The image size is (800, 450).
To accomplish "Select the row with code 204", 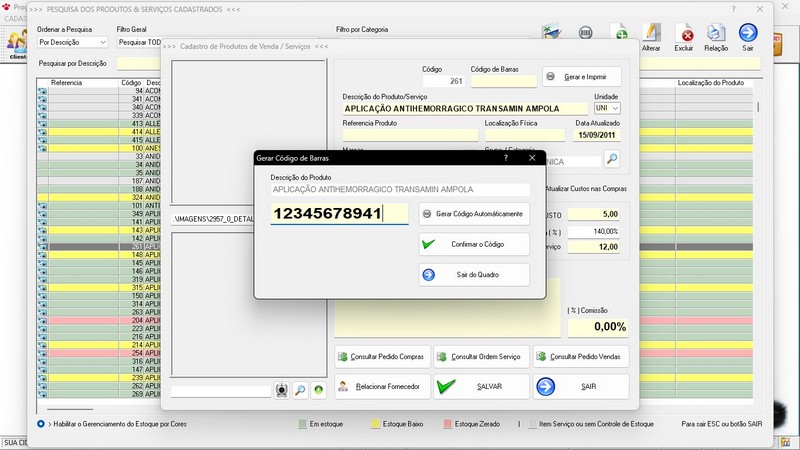I will click(x=99, y=320).
